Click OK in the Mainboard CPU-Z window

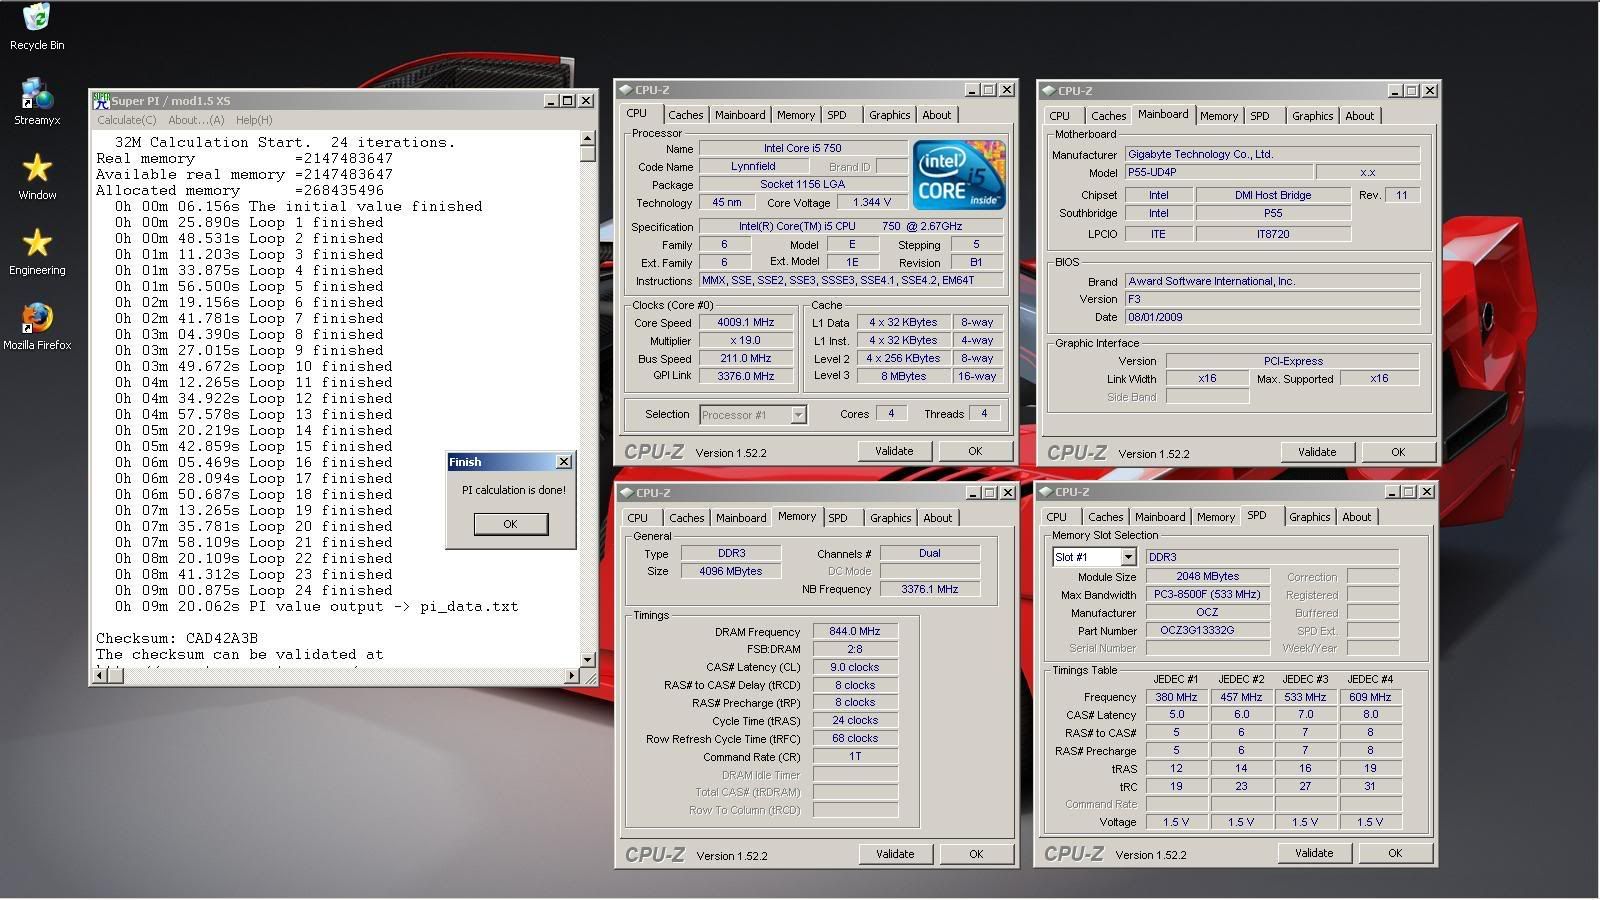pyautogui.click(x=1397, y=452)
